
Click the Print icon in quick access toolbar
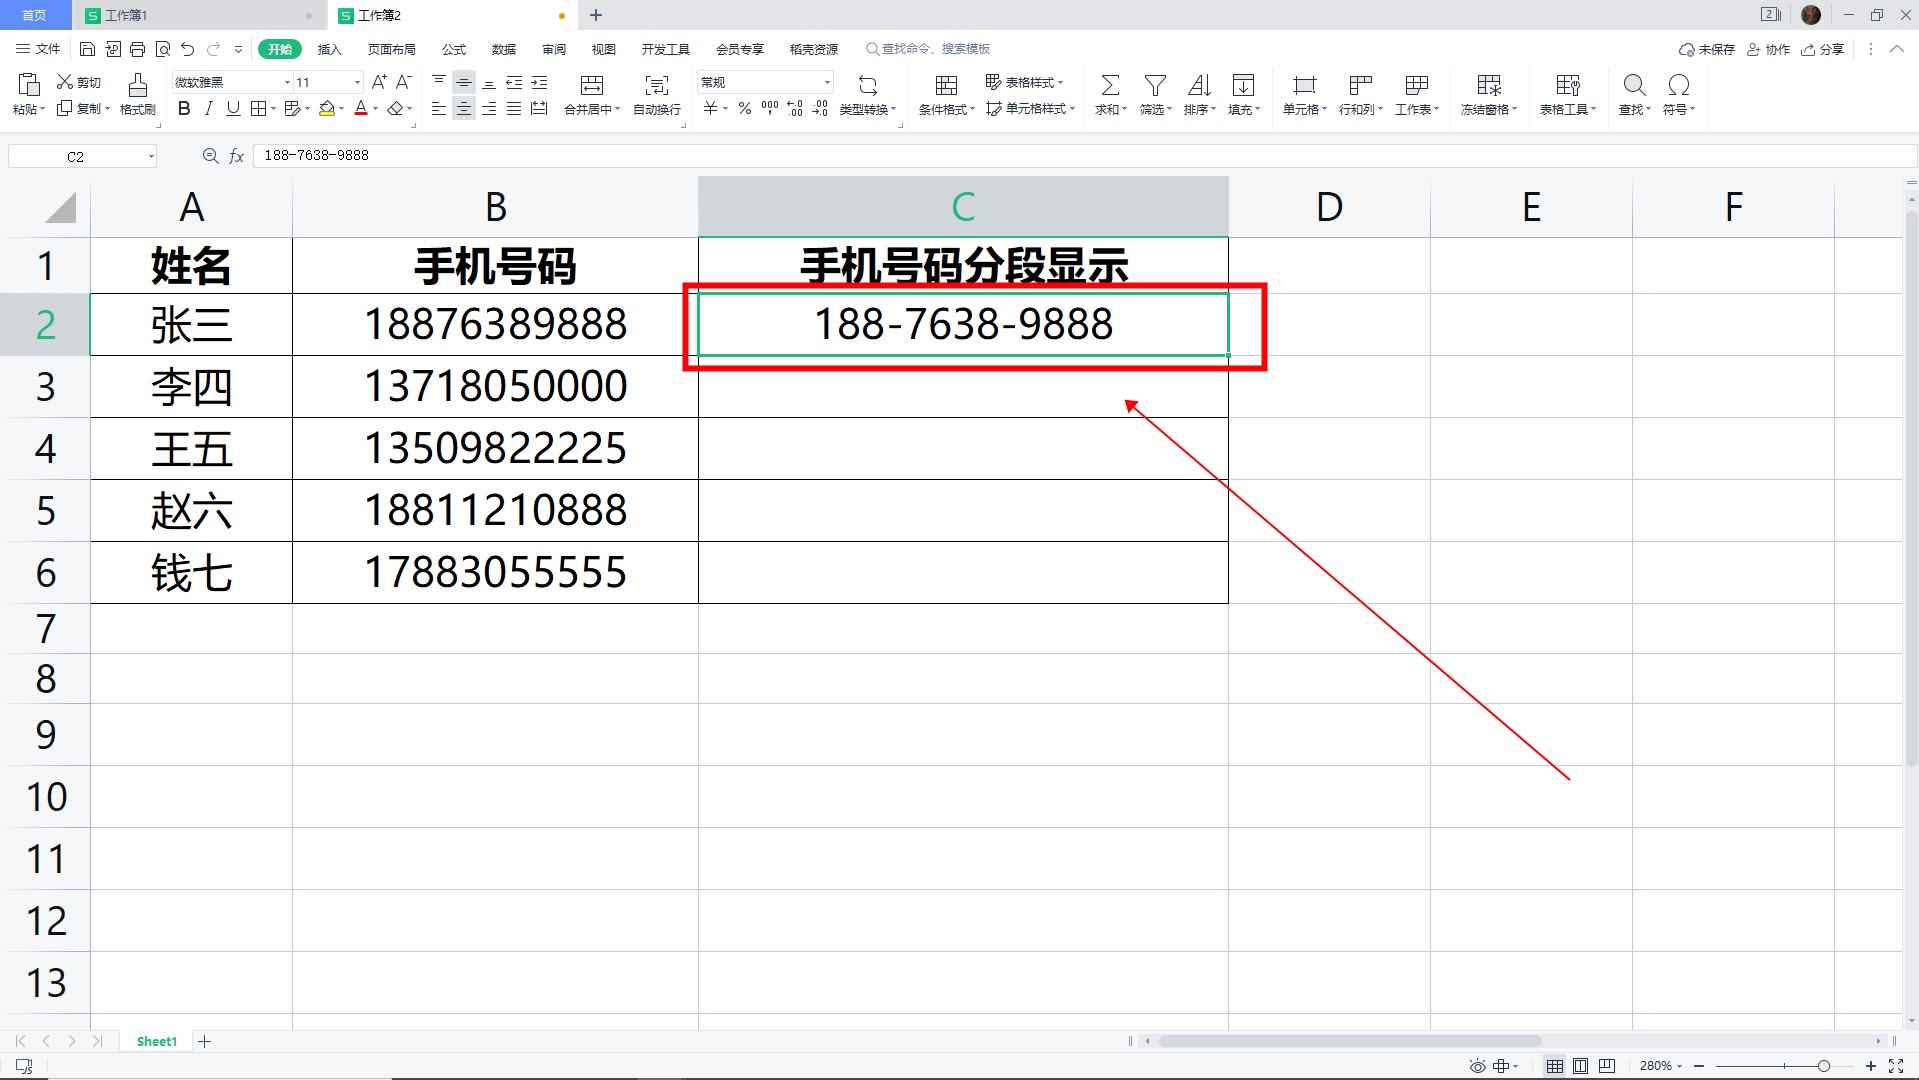(138, 49)
